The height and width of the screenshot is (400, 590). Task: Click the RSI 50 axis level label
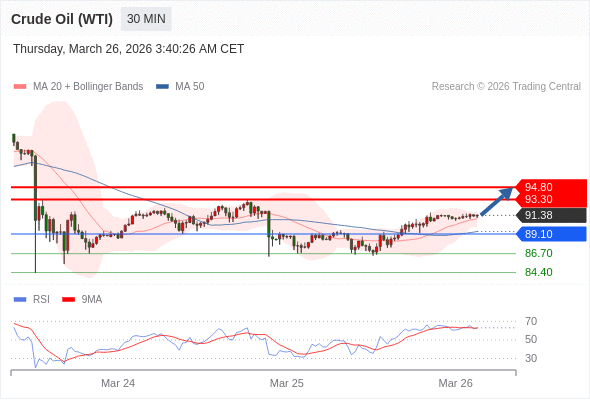coord(531,339)
